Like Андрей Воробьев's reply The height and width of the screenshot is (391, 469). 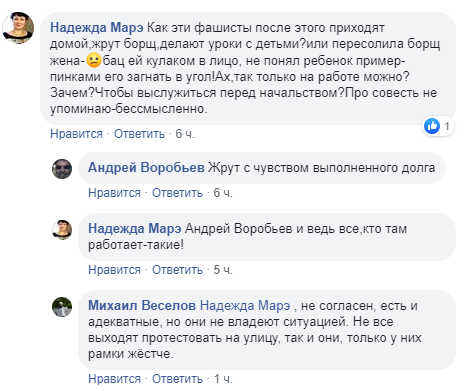coord(114,193)
